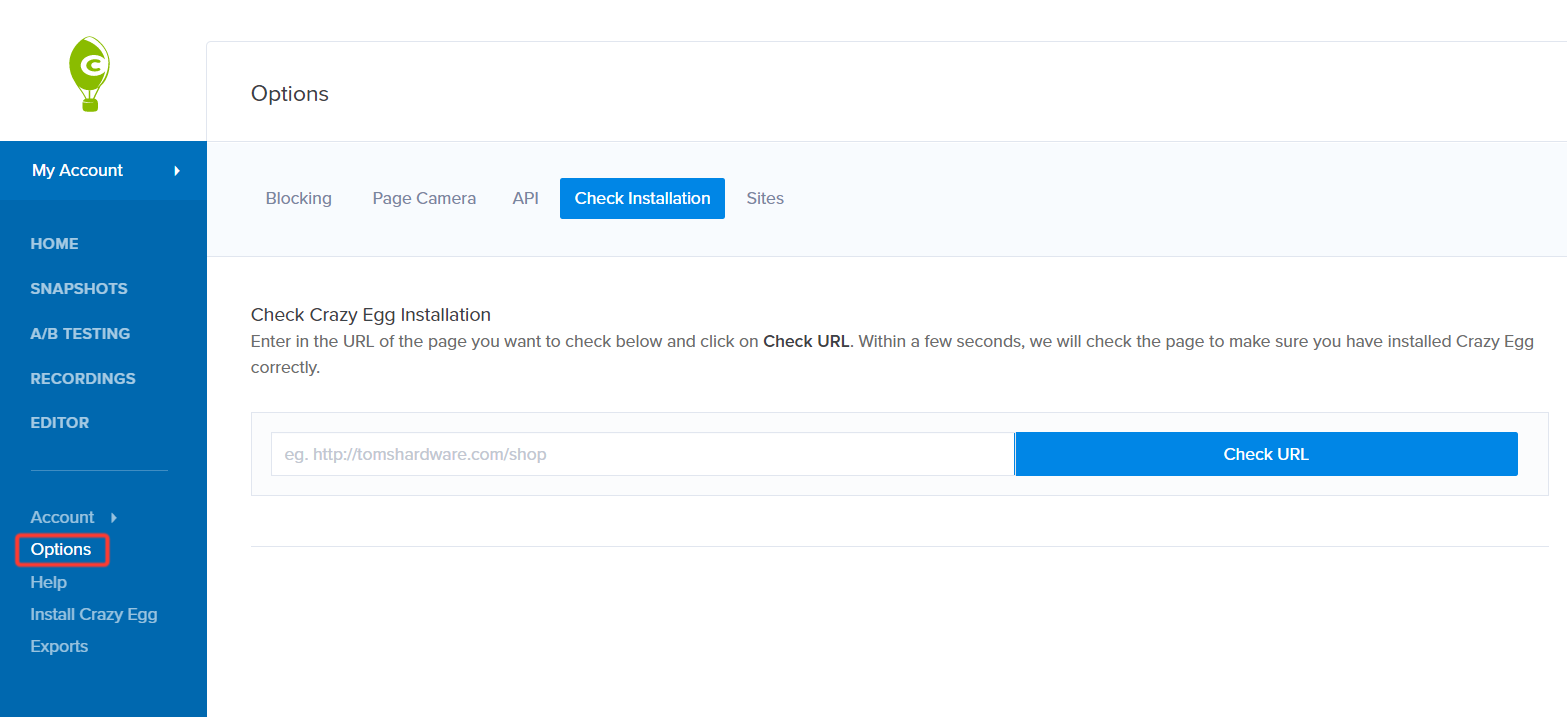The height and width of the screenshot is (717, 1567).
Task: Open the Help link
Action: pyautogui.click(x=49, y=582)
